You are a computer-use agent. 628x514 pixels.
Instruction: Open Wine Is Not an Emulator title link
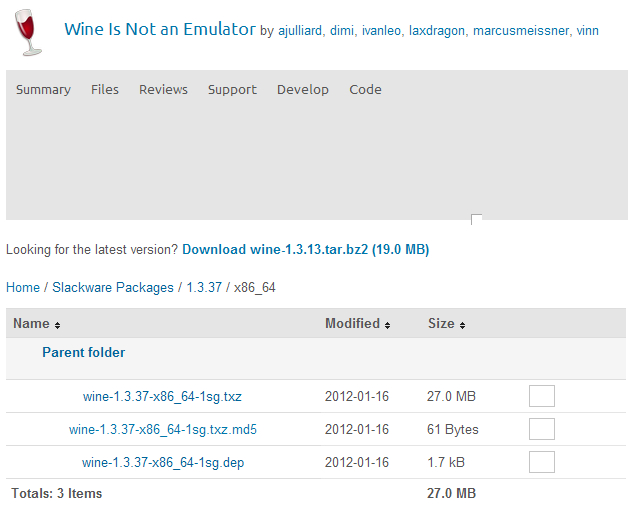pyautogui.click(x=160, y=29)
